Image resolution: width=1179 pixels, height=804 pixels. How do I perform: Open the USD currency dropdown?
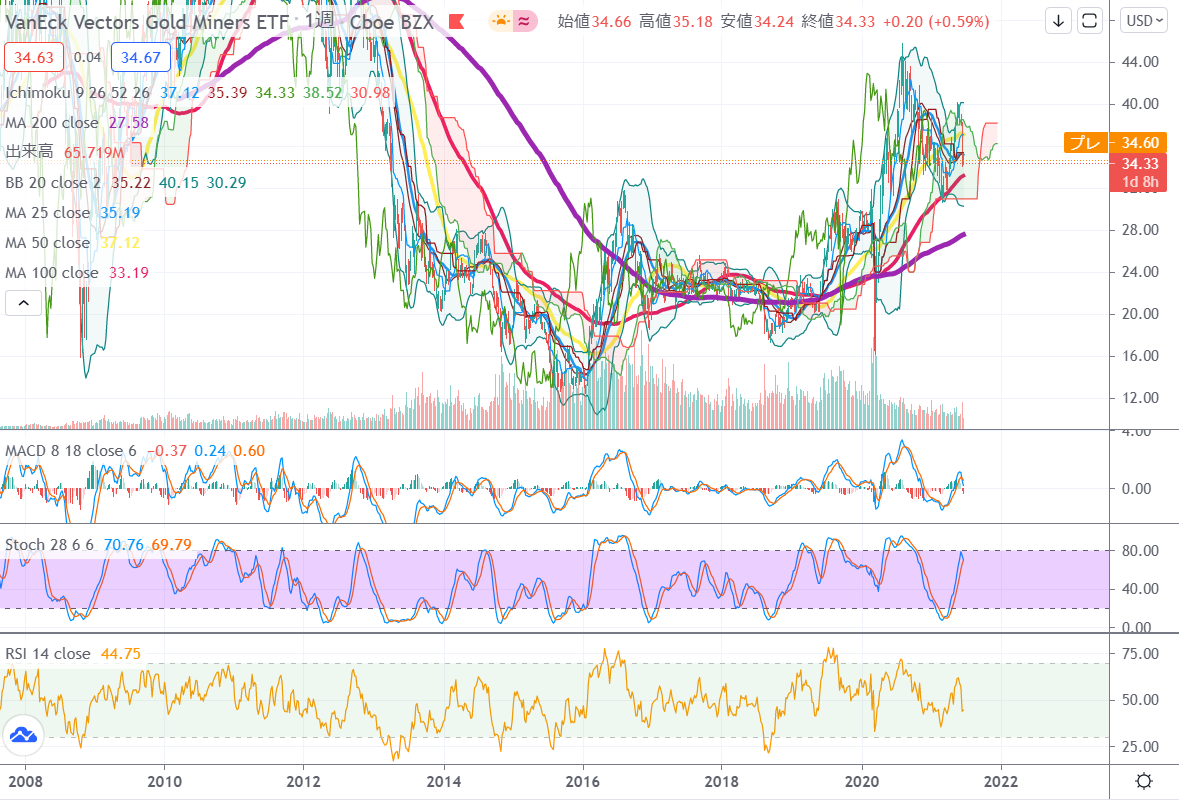(1143, 21)
